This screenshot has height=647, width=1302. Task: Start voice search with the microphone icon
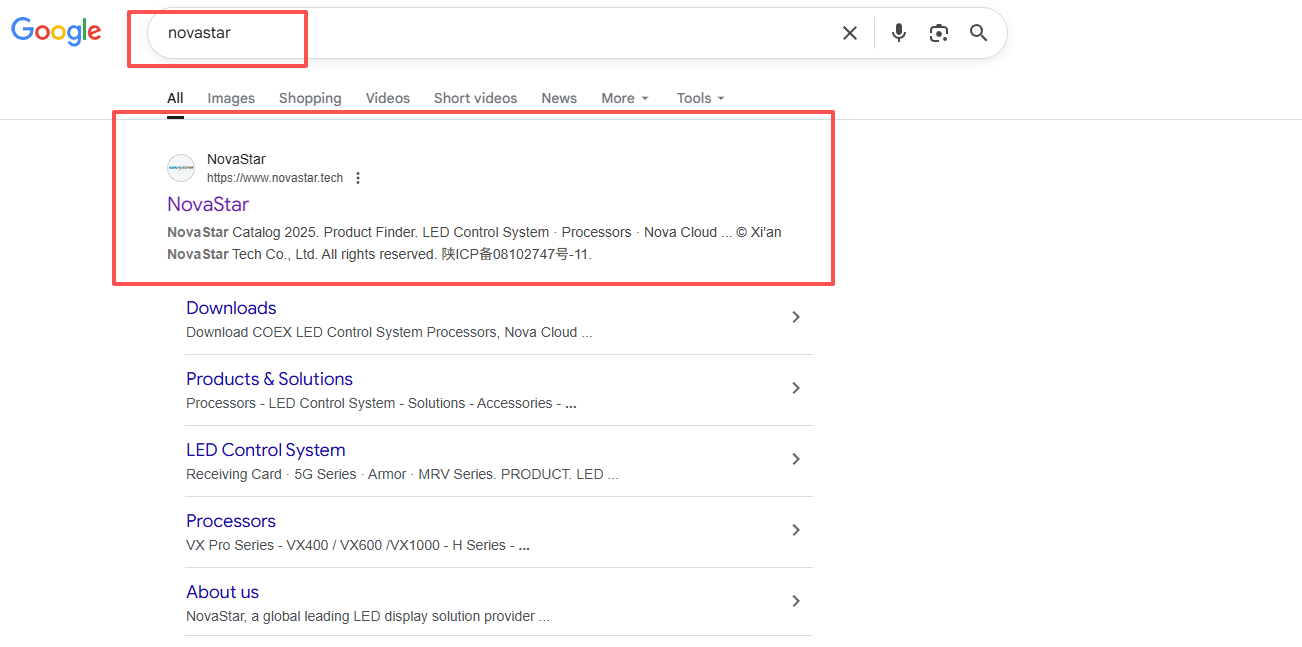point(899,33)
